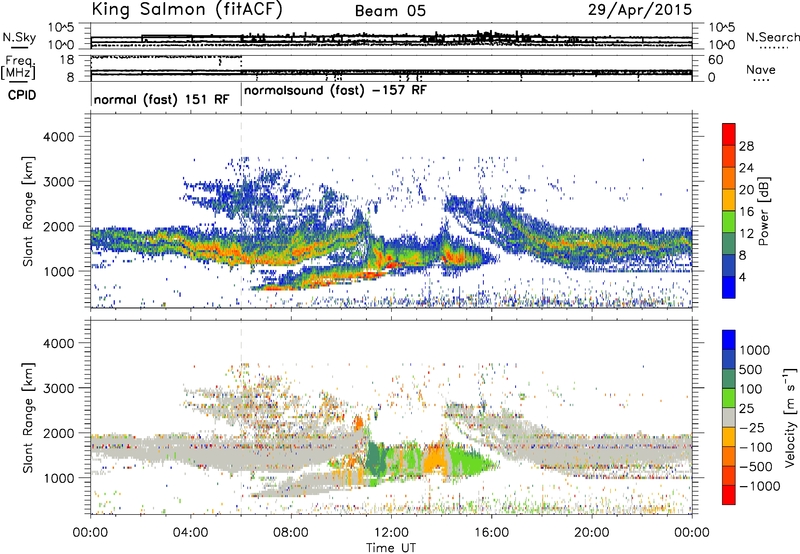Viewport: 800px width, 554px height.
Task: Click the '18' frequency axis tick
Action: click(67, 60)
